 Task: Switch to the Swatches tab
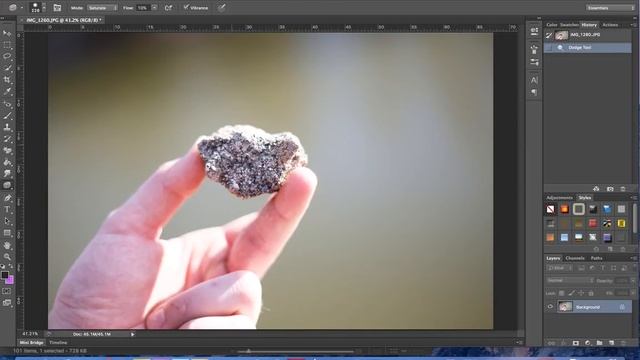569,25
